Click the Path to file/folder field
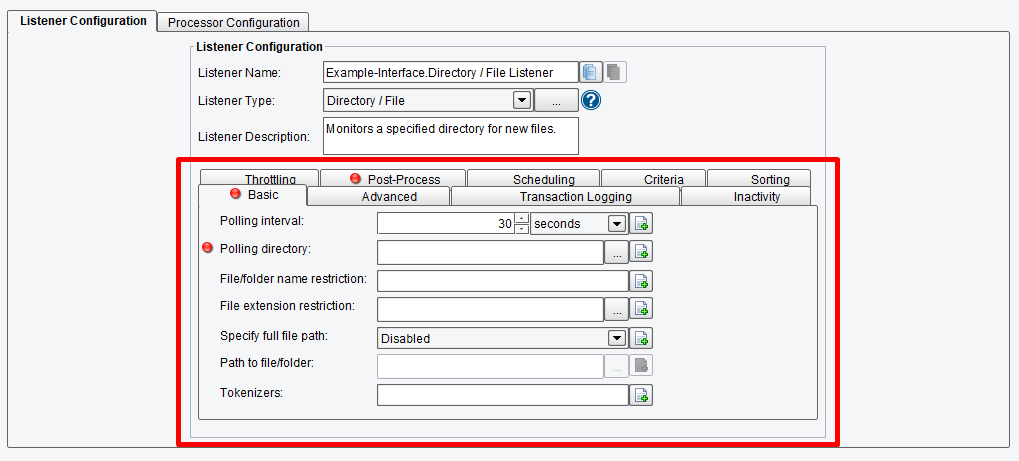 [x=491, y=367]
